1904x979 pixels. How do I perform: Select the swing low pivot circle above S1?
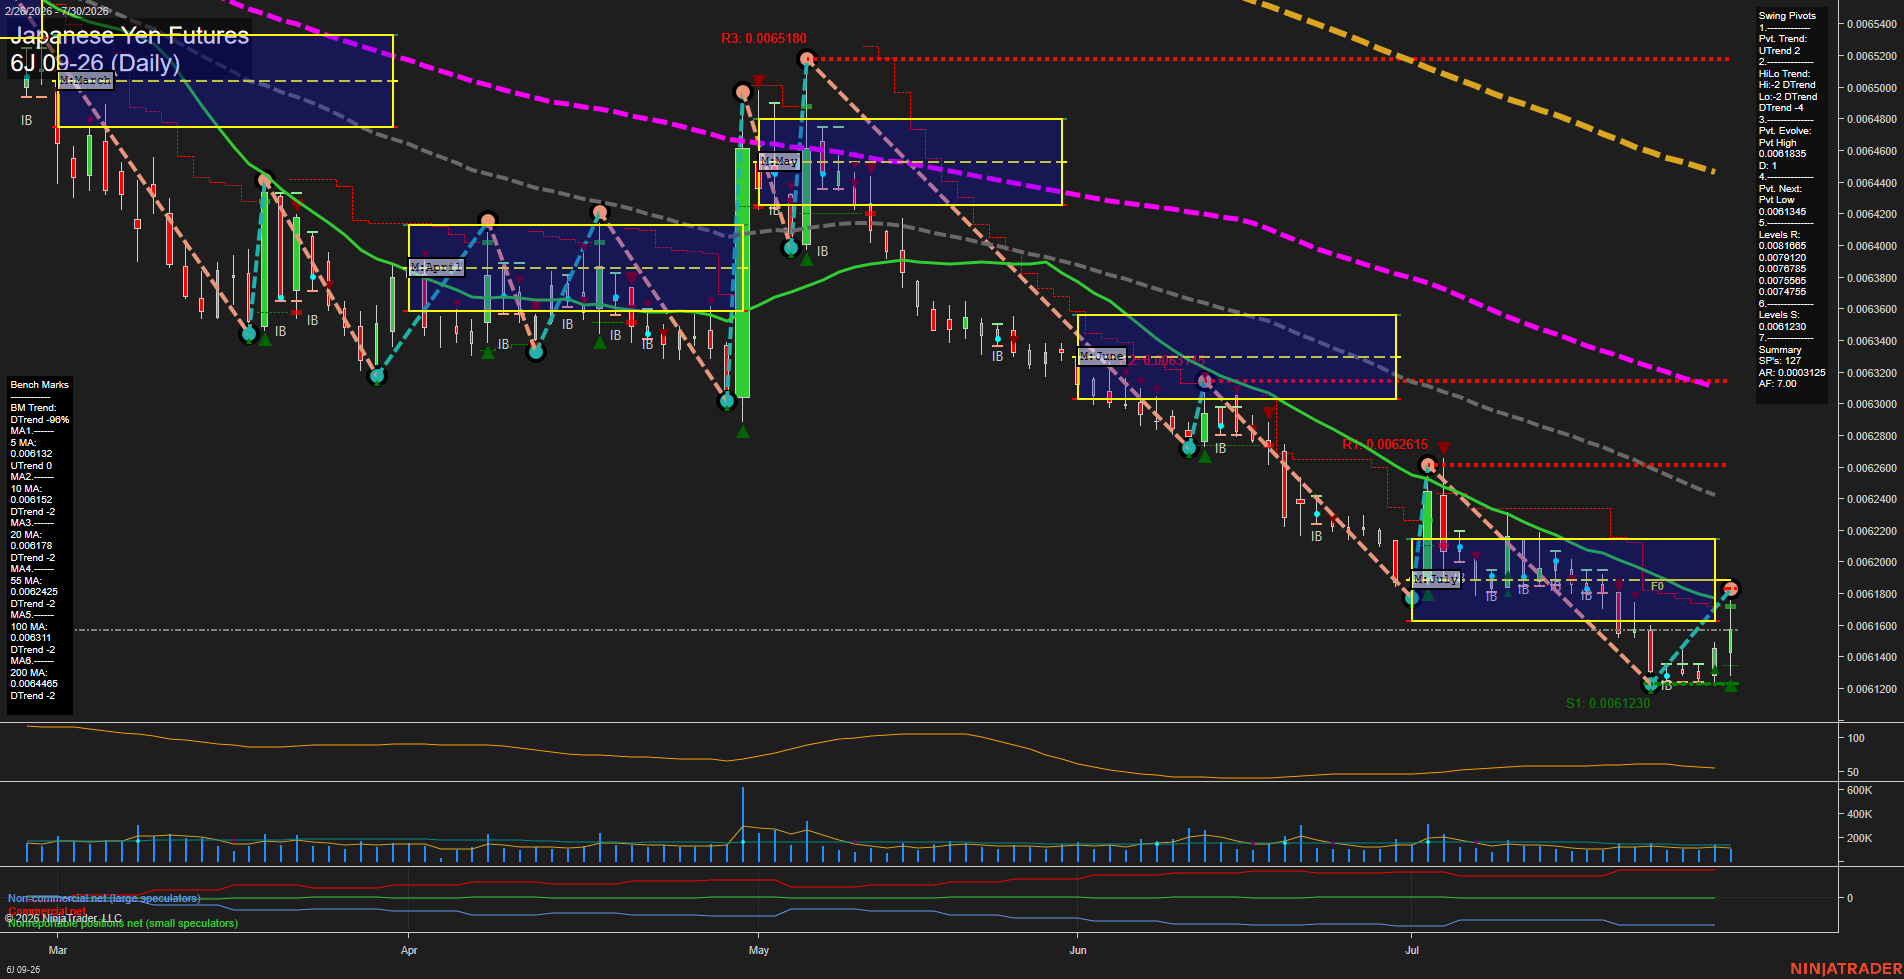click(x=1652, y=685)
